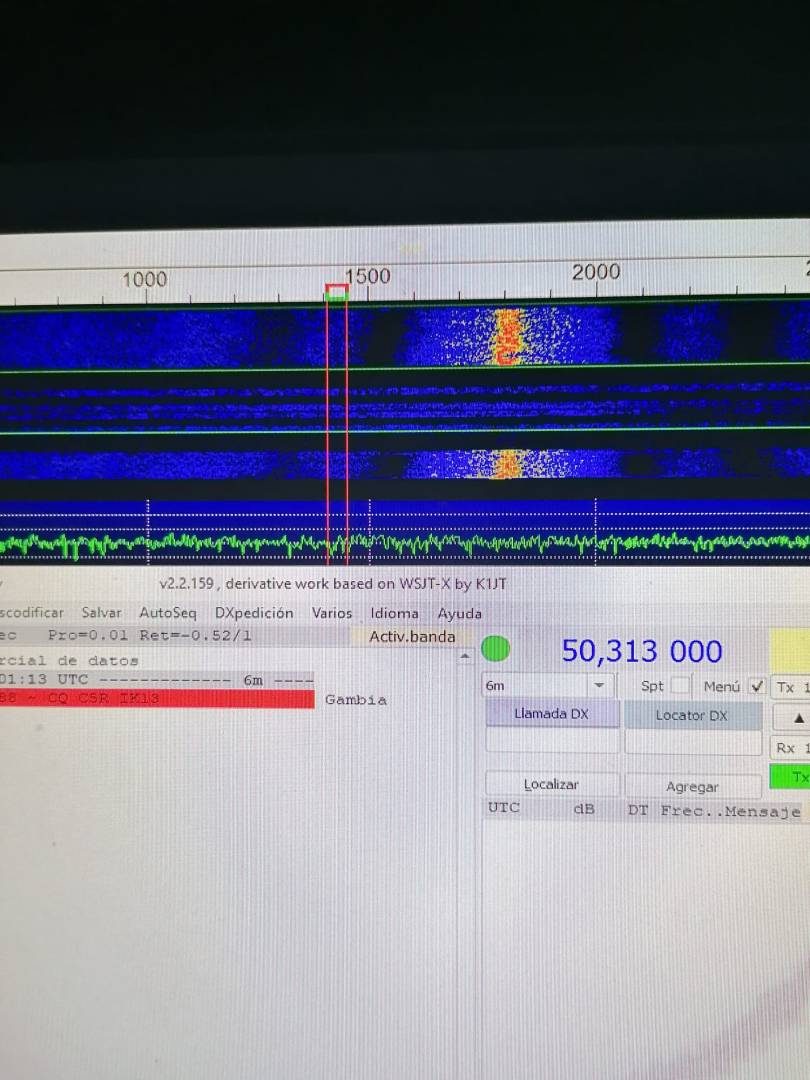Click the Locator DX input field
810x1080 pixels.
click(x=692, y=742)
